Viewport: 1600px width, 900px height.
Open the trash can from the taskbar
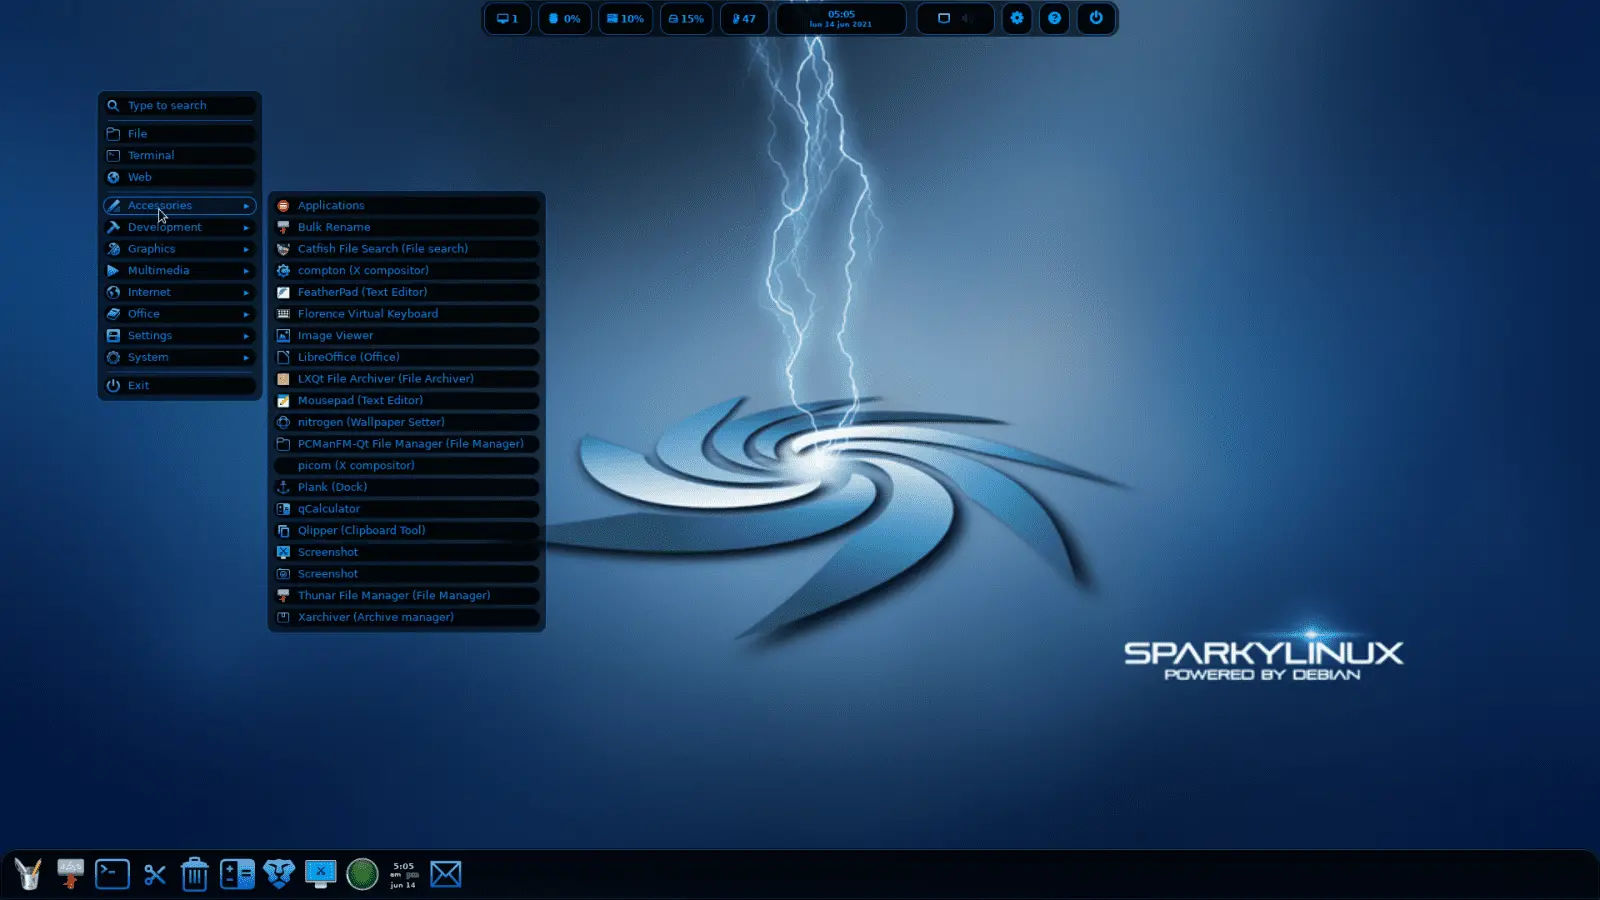pos(194,873)
